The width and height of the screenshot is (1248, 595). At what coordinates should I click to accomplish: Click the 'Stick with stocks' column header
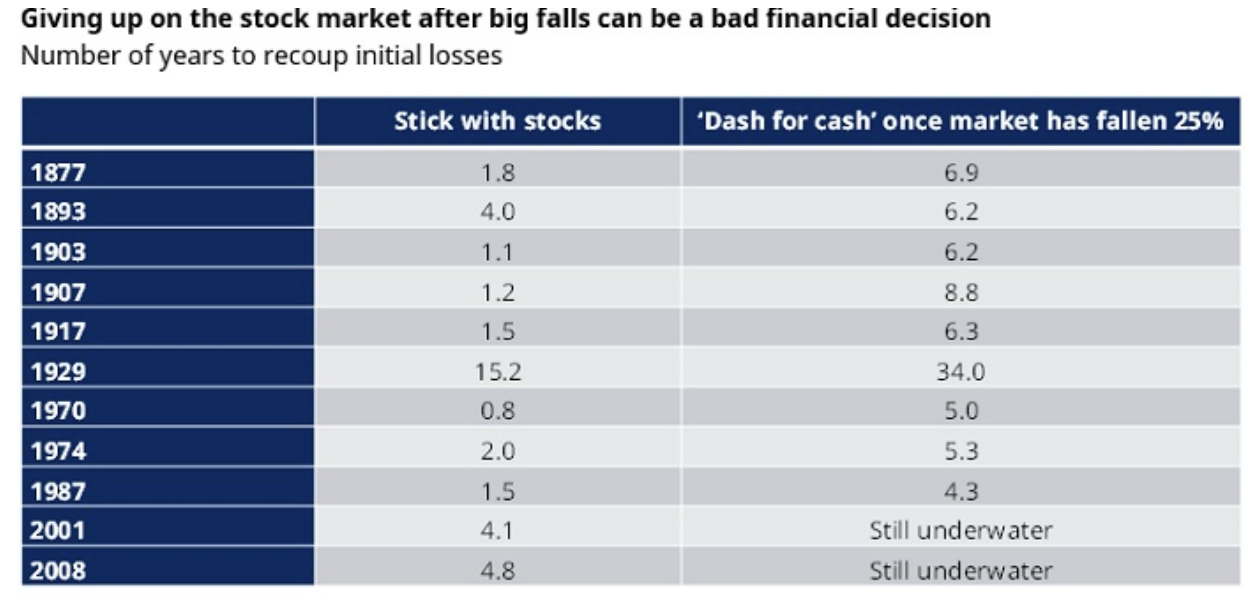pos(497,122)
